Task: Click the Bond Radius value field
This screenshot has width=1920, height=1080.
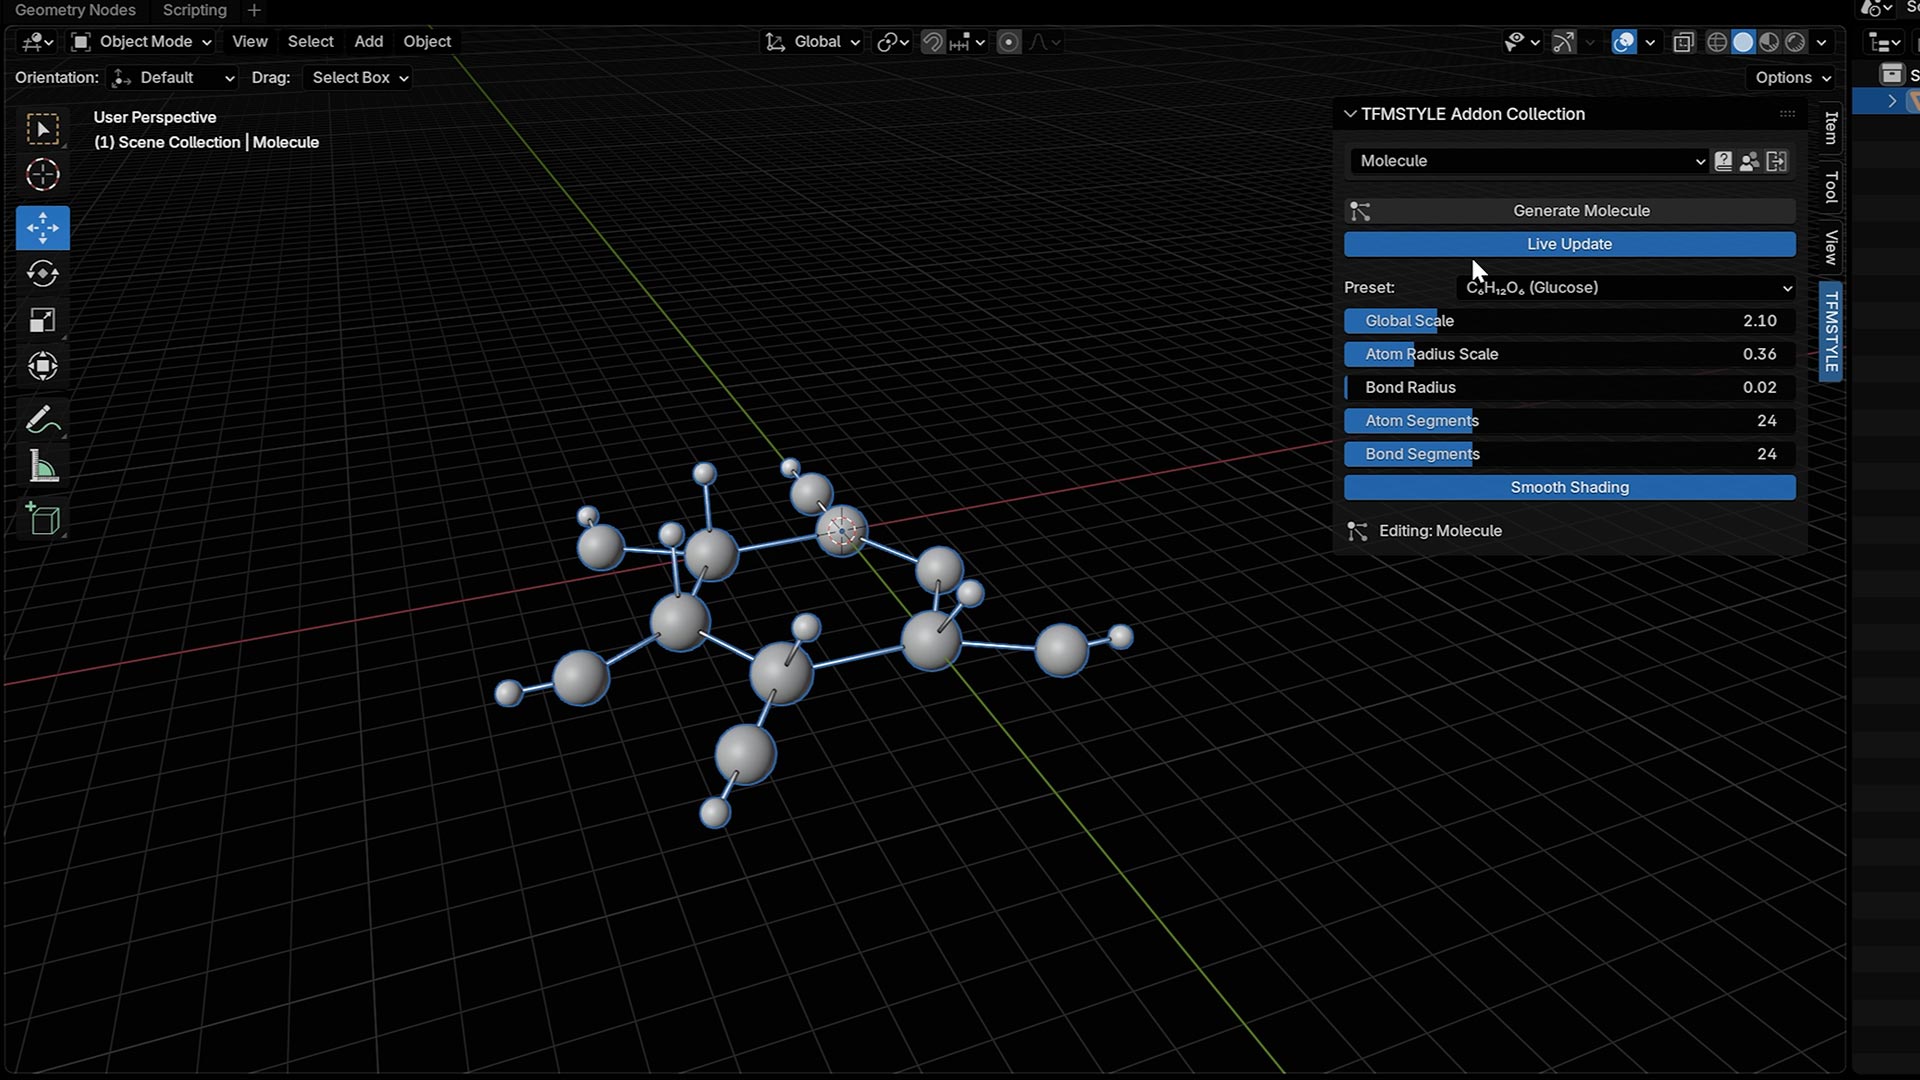Action: coord(1568,388)
